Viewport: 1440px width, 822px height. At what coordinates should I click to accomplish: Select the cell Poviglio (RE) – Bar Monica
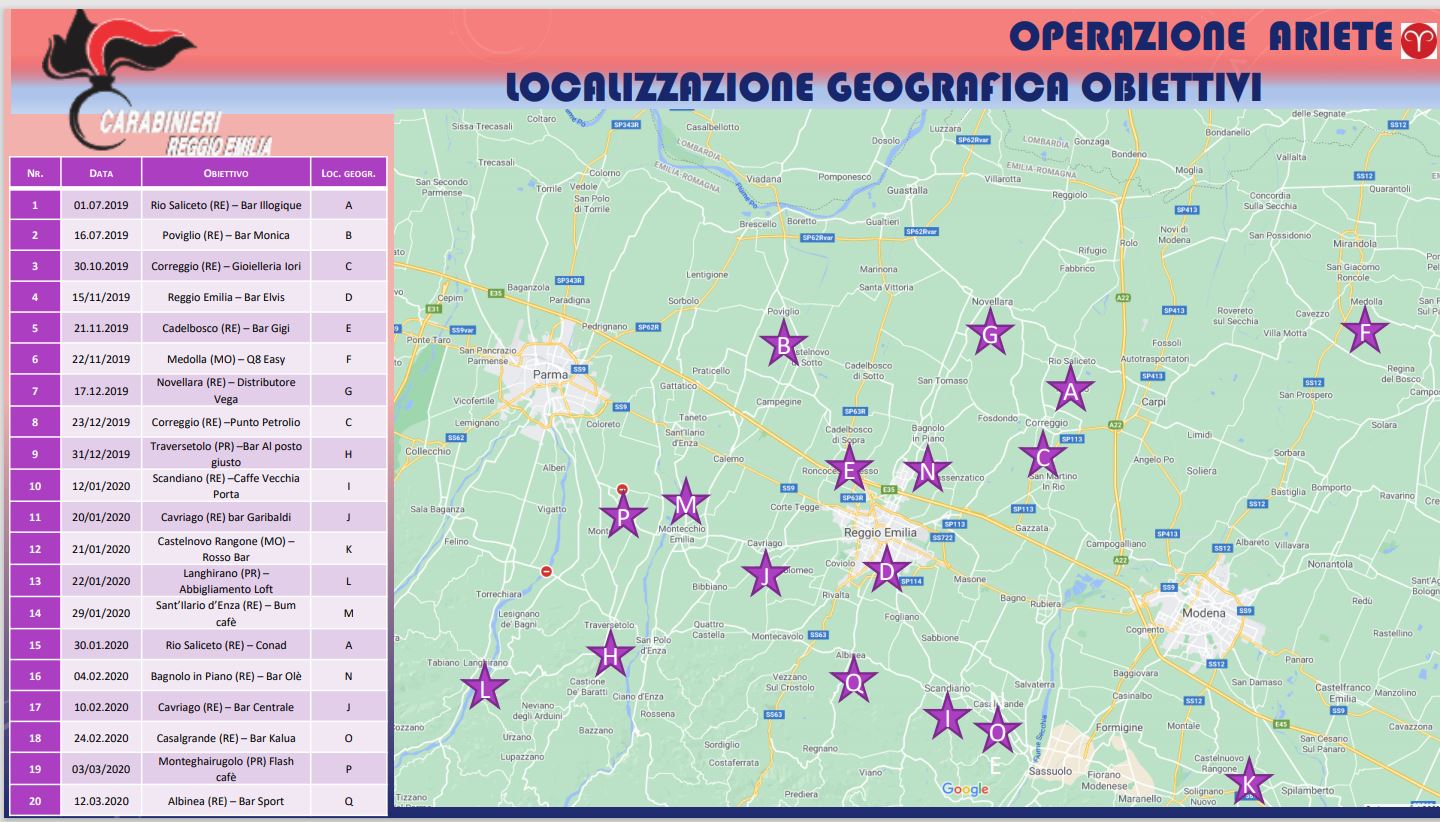226,235
